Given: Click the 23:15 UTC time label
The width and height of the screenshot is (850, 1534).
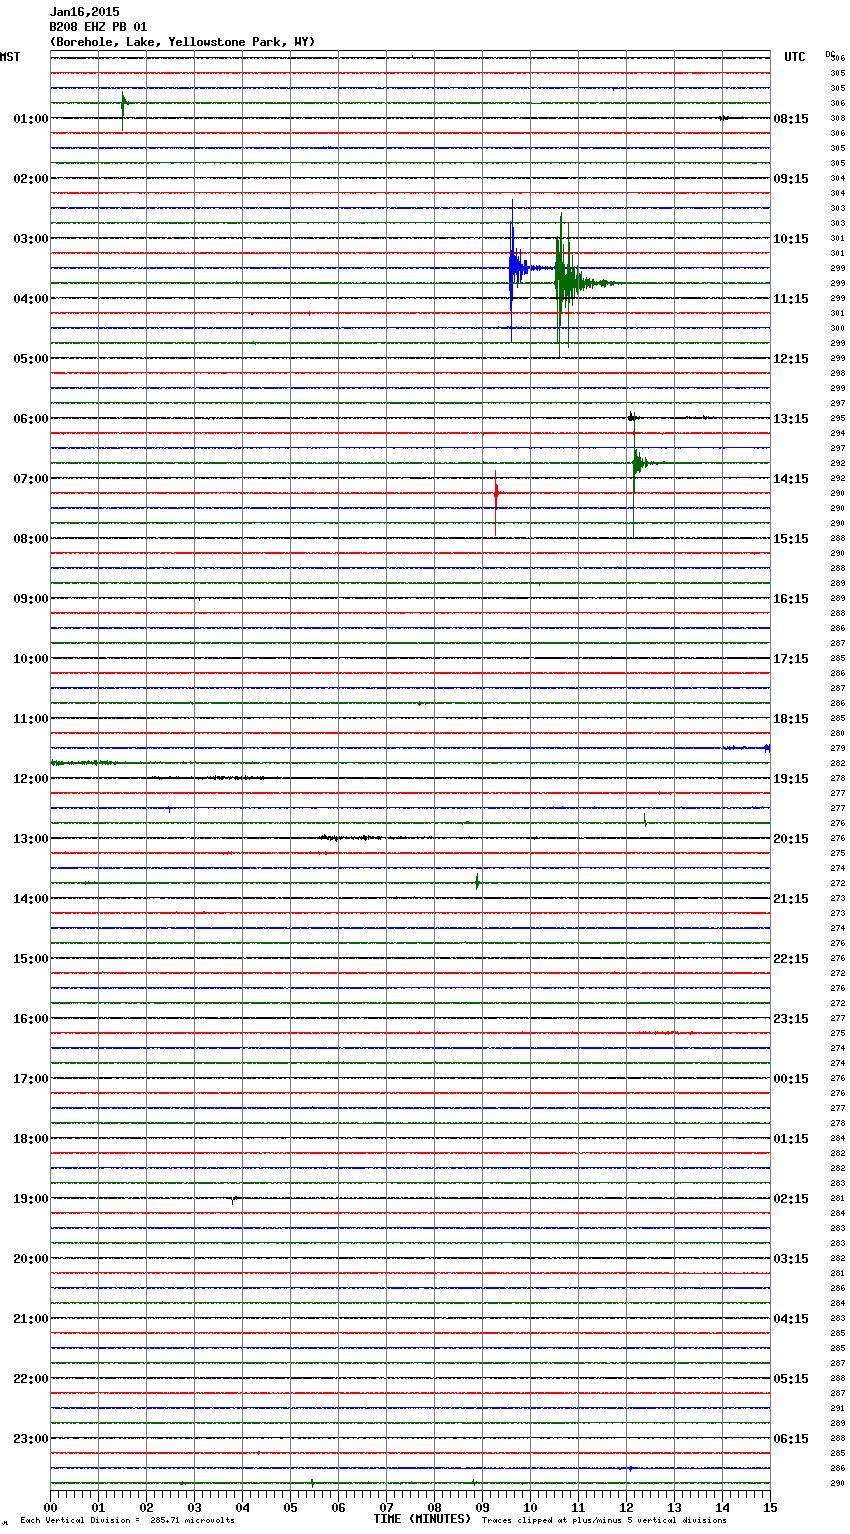Looking at the screenshot, I should [x=791, y=1019].
